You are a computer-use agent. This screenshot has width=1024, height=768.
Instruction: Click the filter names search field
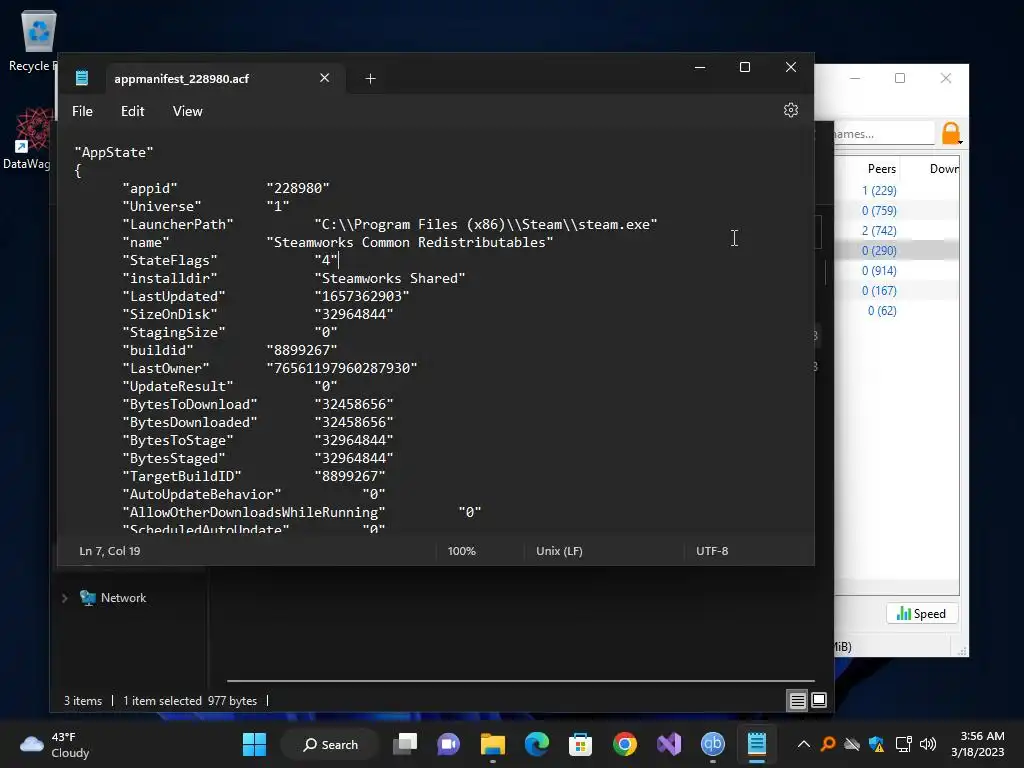884,133
